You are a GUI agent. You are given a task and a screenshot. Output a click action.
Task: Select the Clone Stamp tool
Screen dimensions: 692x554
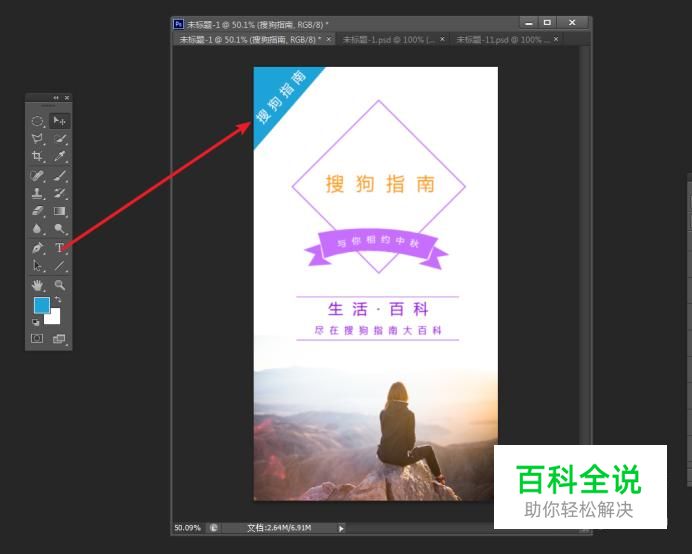(38, 193)
